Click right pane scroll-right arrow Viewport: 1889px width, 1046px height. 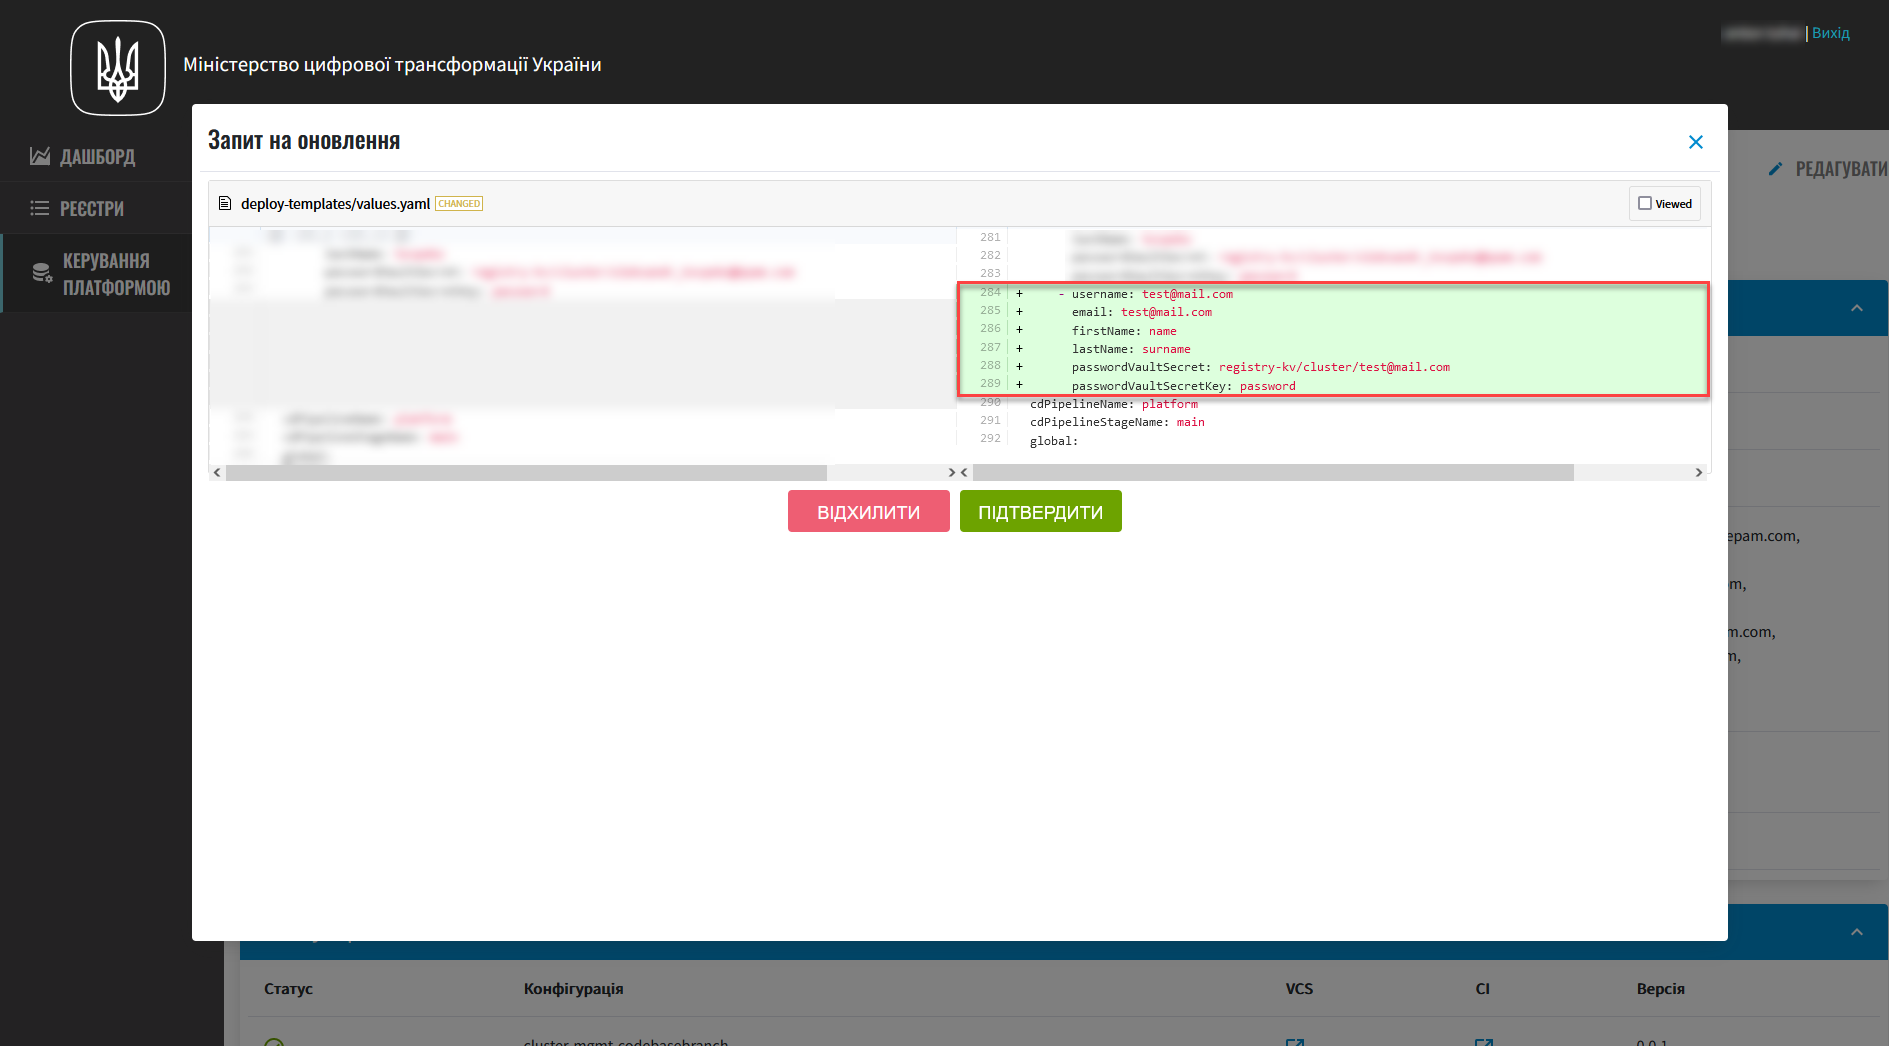point(1698,472)
